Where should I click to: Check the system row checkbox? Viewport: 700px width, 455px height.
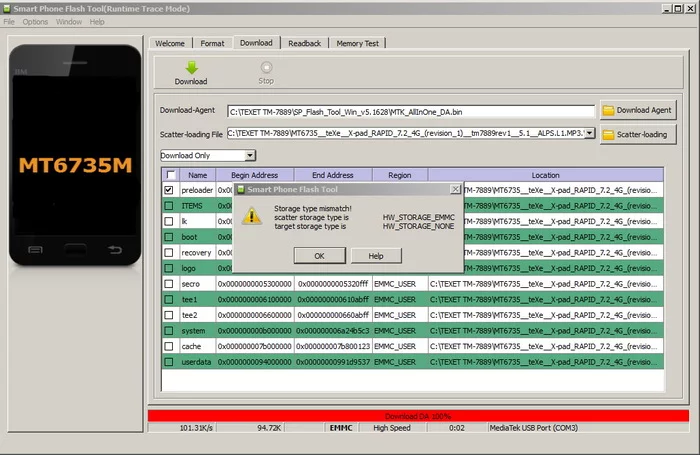coord(169,331)
